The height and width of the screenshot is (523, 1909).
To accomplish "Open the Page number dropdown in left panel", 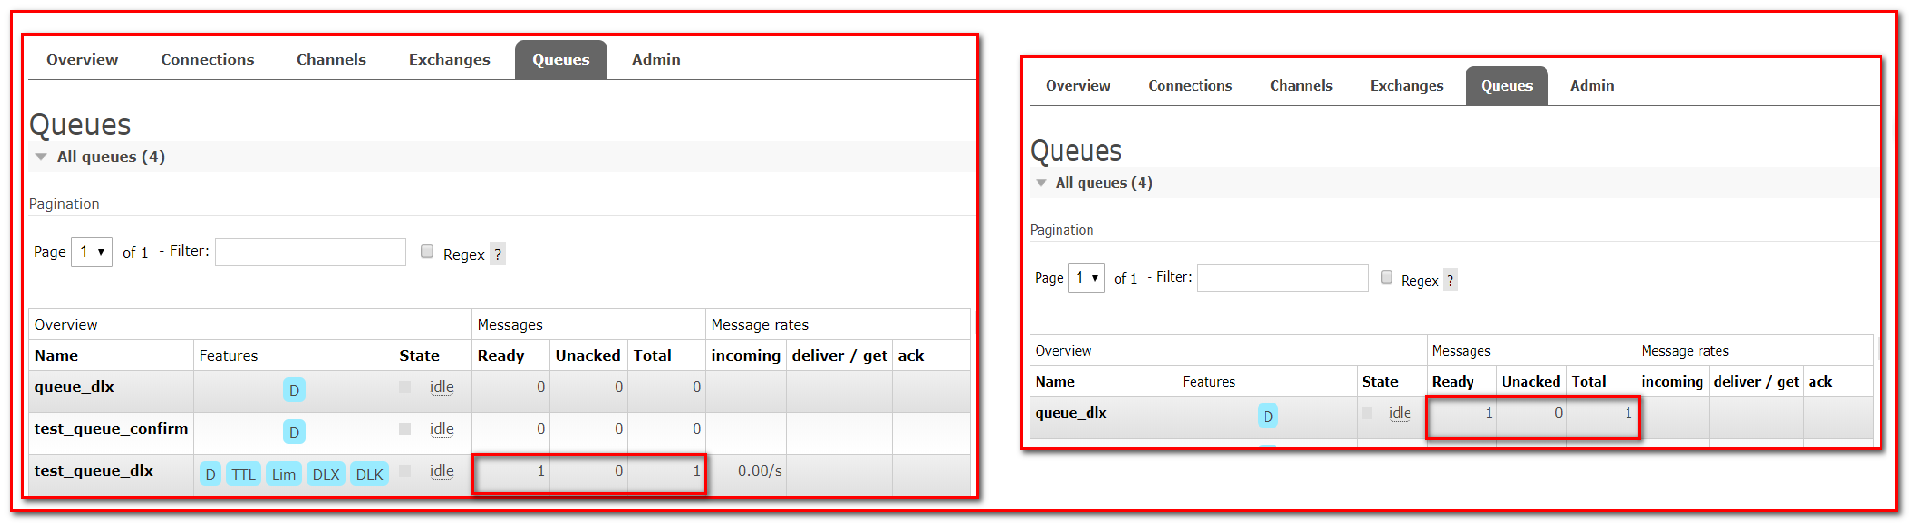I will [x=92, y=252].
